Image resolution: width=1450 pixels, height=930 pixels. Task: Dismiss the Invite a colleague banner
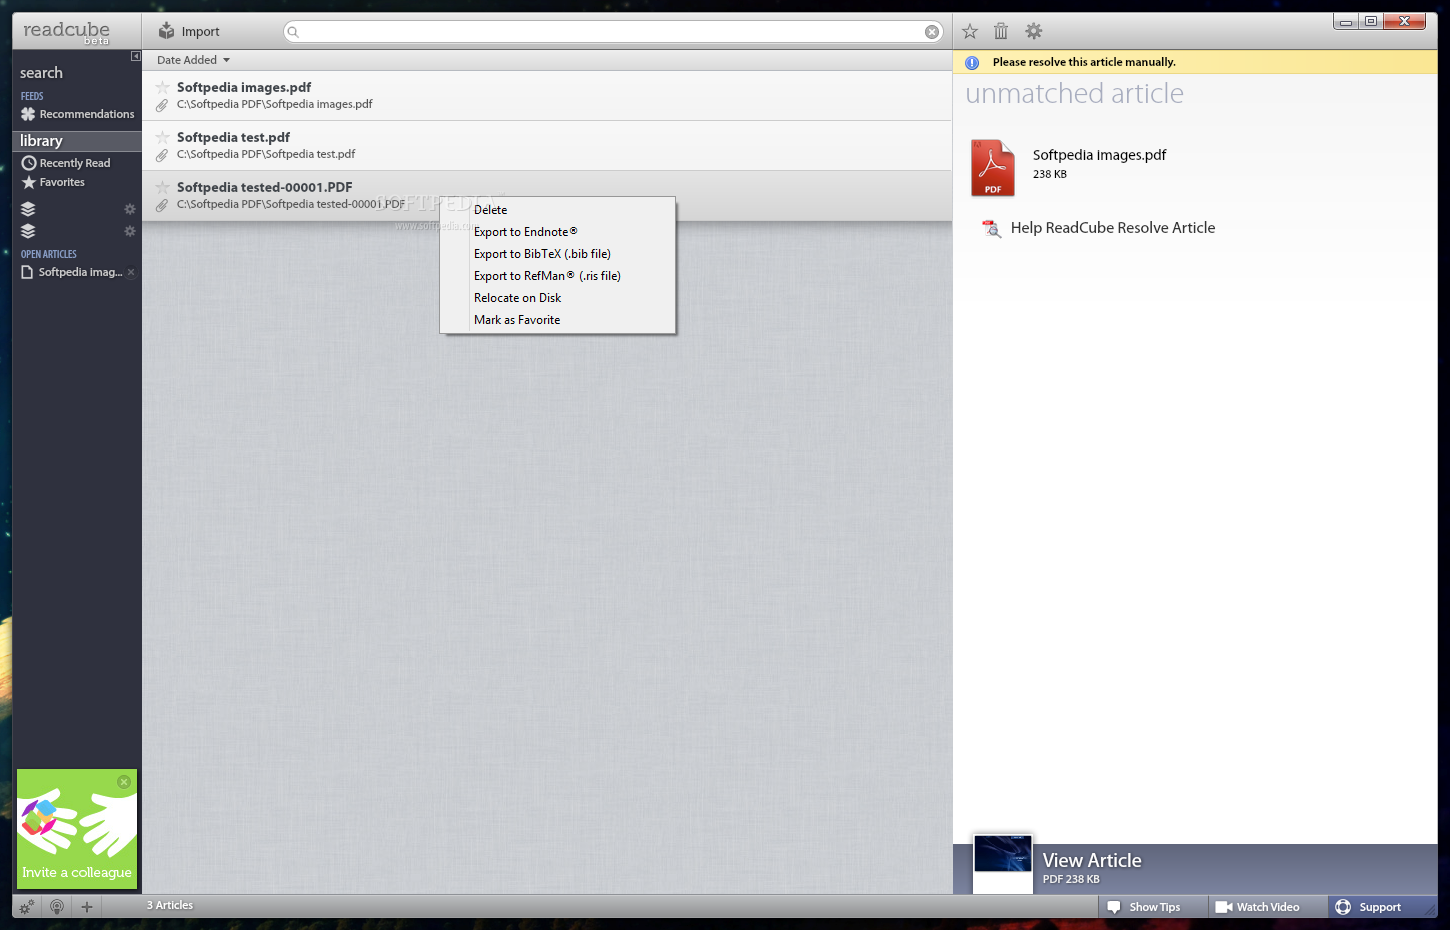pos(124,782)
